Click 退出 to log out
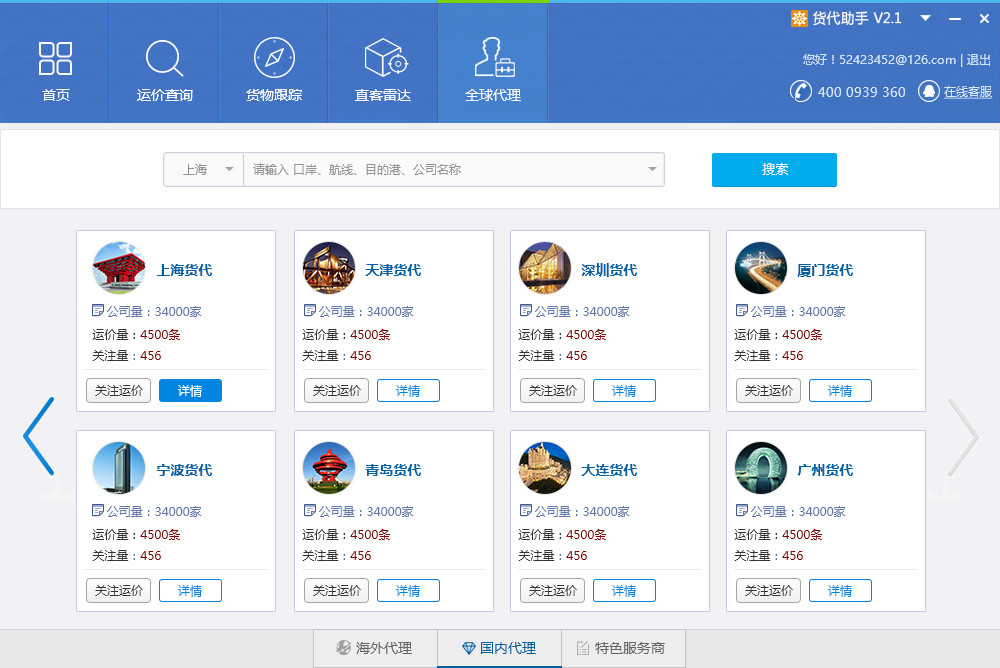 click(x=975, y=58)
